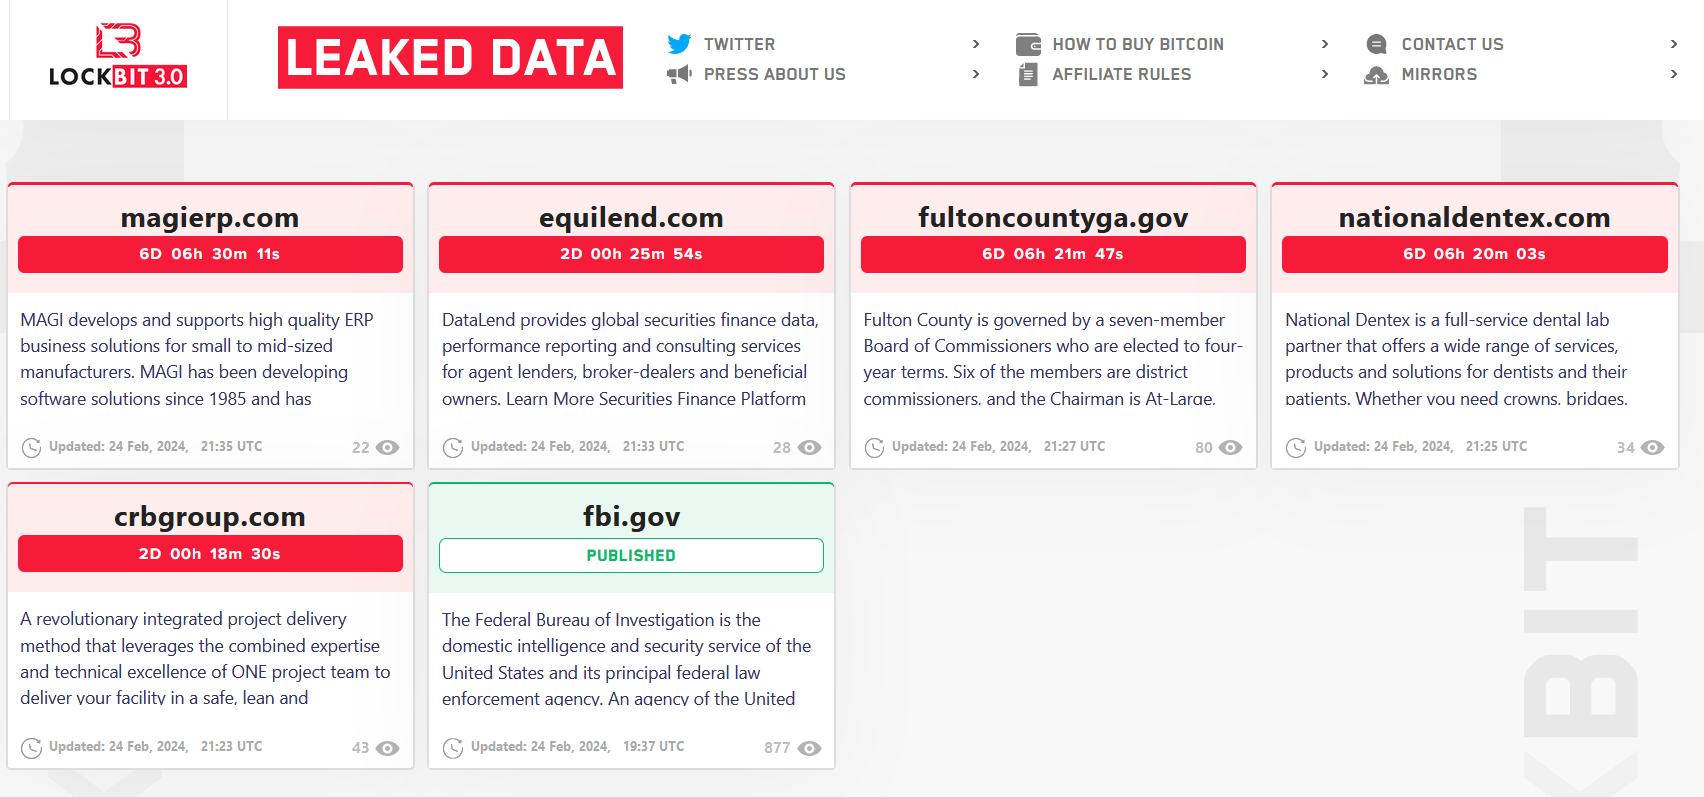The image size is (1704, 797).
Task: Click the document icon beside Affiliate Rules
Action: point(1028,74)
